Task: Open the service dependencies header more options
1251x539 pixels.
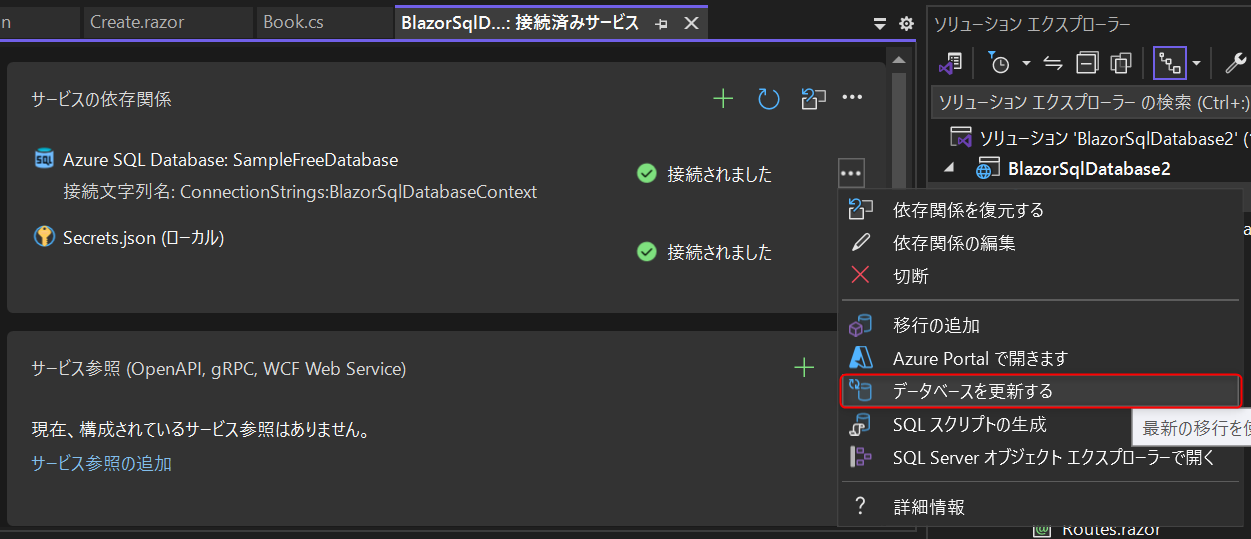Action: pos(852,98)
